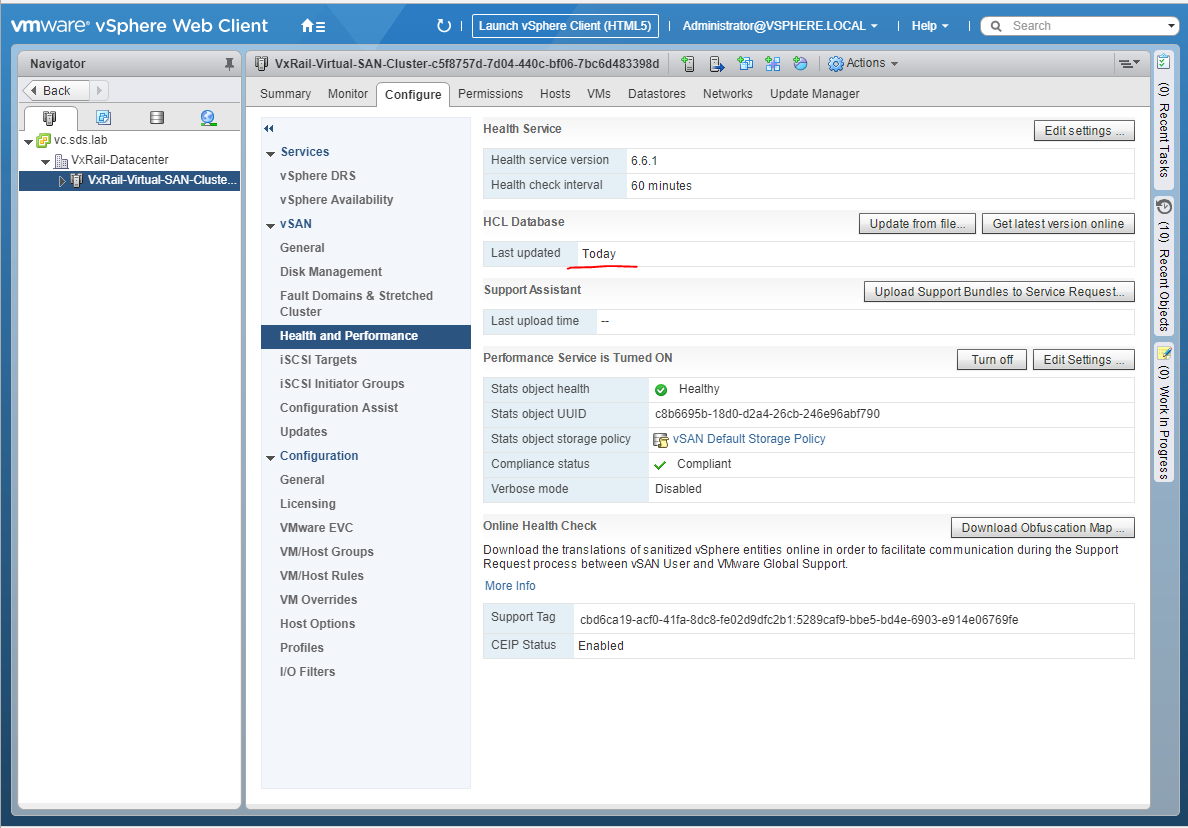This screenshot has height=828, width=1188.
Task: Click Upload Support Bundles to Service Request
Action: pyautogui.click(x=999, y=292)
